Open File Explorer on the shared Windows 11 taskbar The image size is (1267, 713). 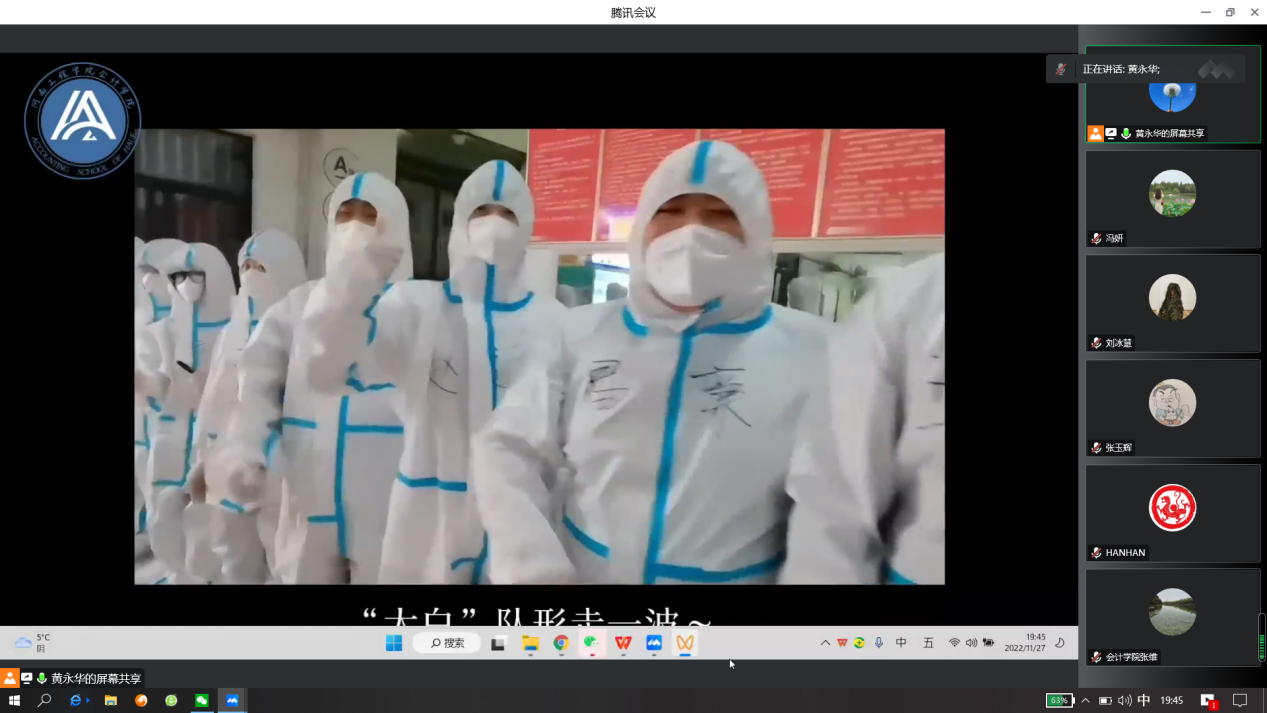[530, 643]
